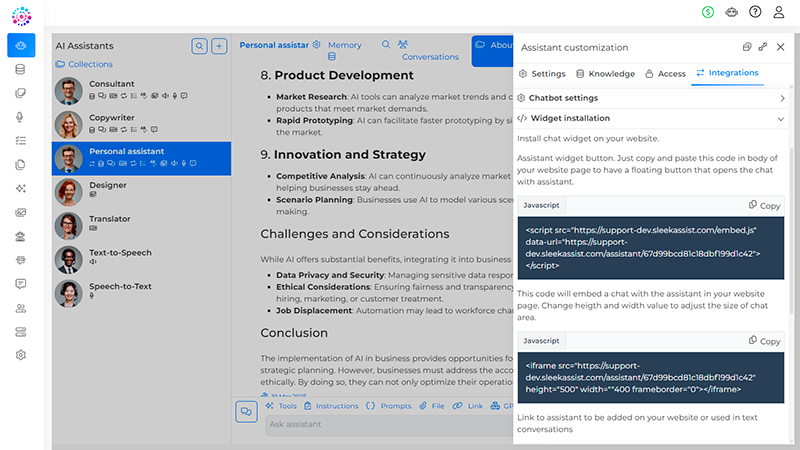Select the Integrations tab
800x450 pixels.
pos(728,73)
